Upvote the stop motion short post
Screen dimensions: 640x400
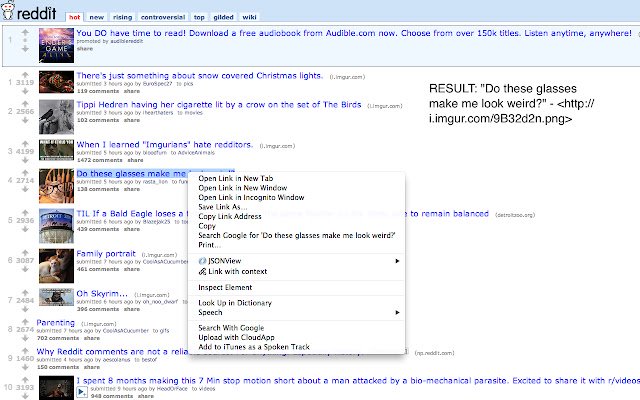(x=25, y=380)
